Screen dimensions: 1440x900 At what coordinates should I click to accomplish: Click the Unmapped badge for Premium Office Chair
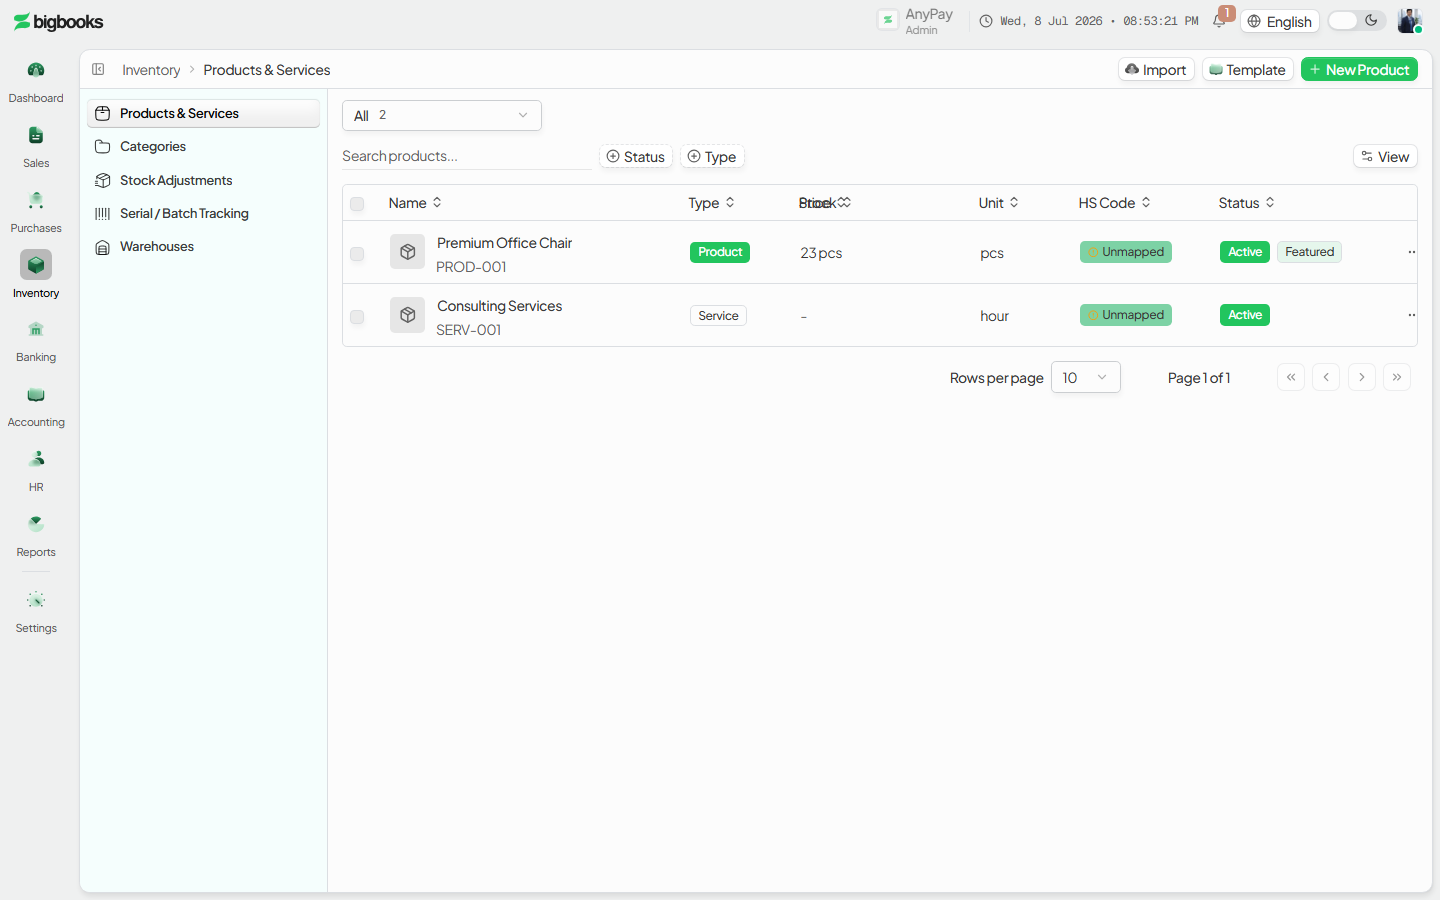(1125, 252)
